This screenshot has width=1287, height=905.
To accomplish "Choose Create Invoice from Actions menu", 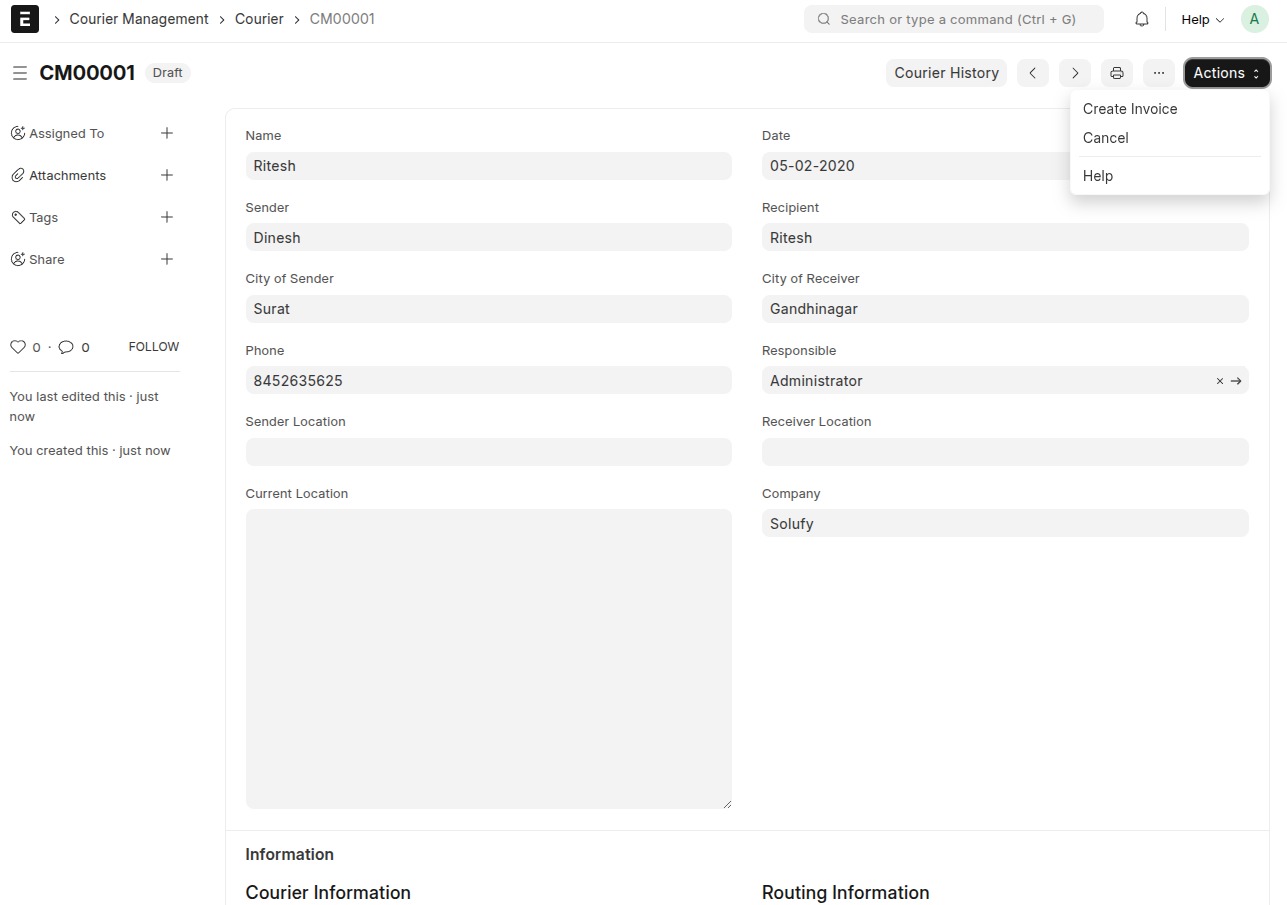I will [1170, 109].
